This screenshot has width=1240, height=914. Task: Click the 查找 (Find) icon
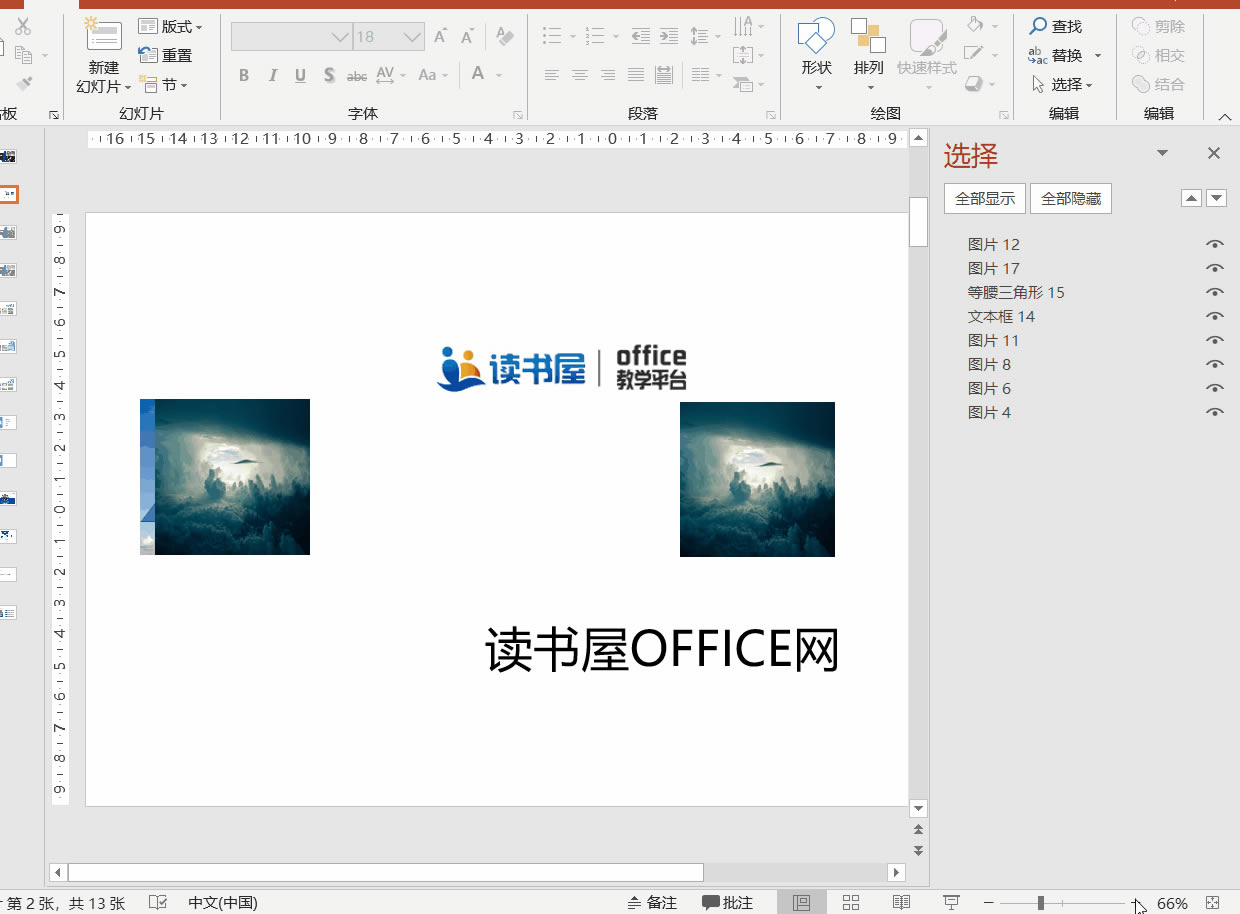[x=1056, y=27]
